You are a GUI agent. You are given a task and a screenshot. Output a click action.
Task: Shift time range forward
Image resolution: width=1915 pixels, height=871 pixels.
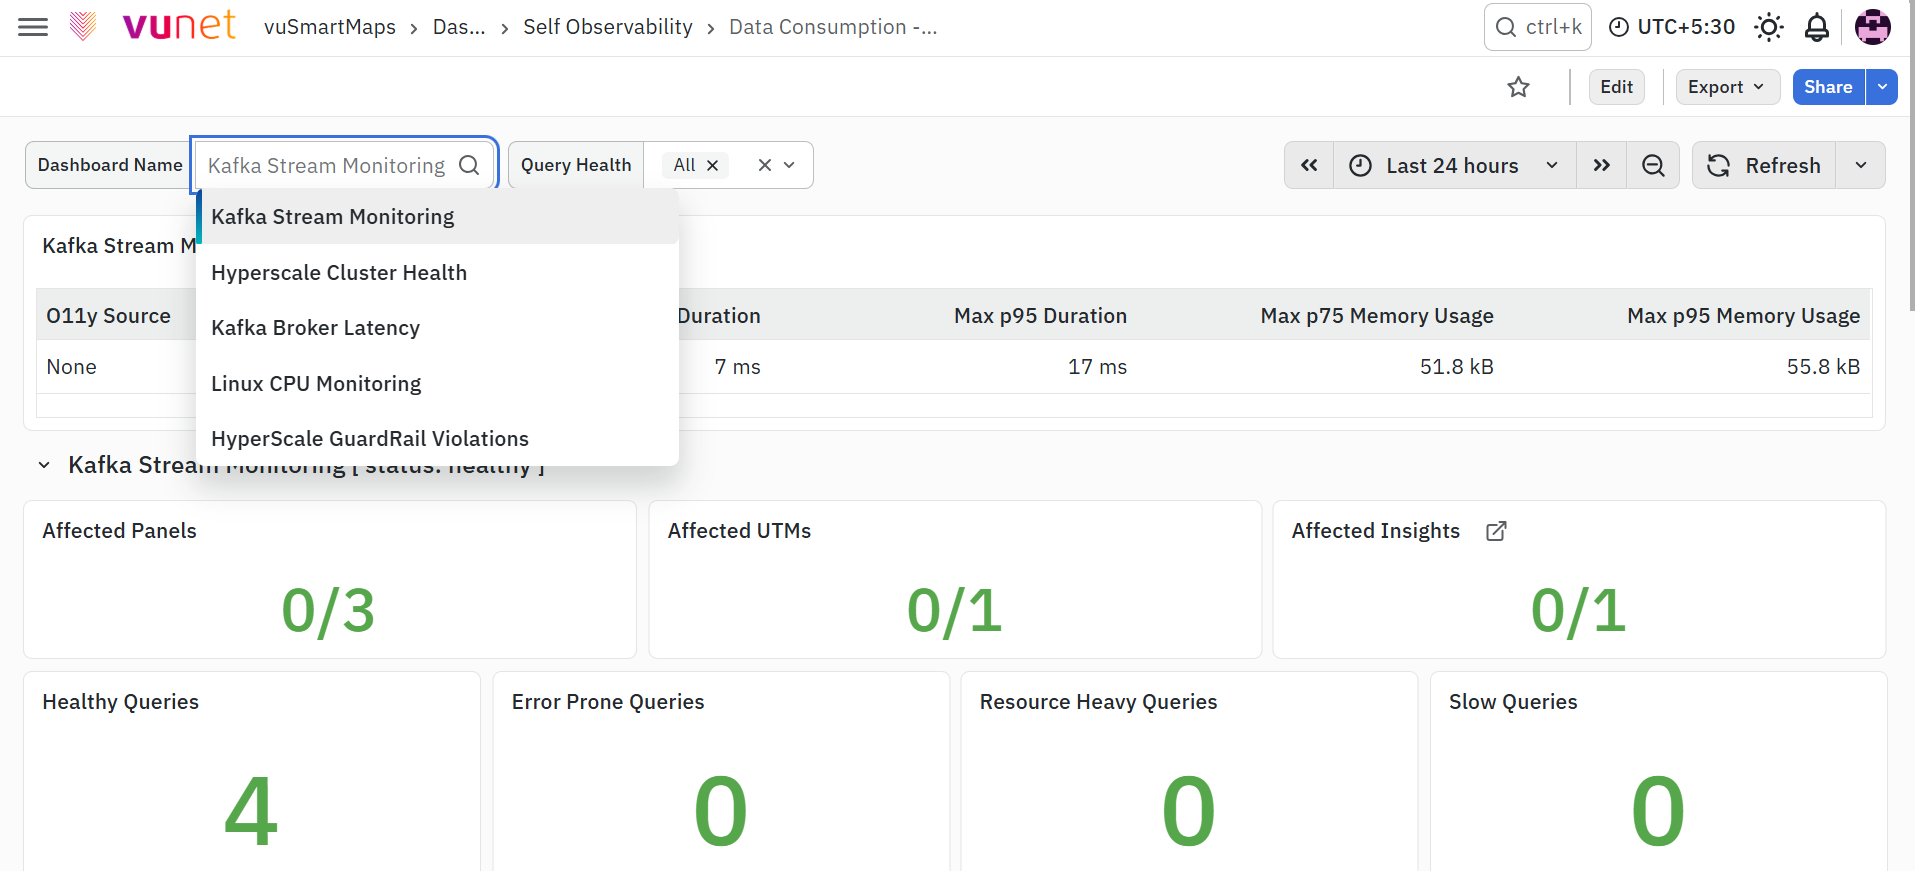pyautogui.click(x=1602, y=165)
